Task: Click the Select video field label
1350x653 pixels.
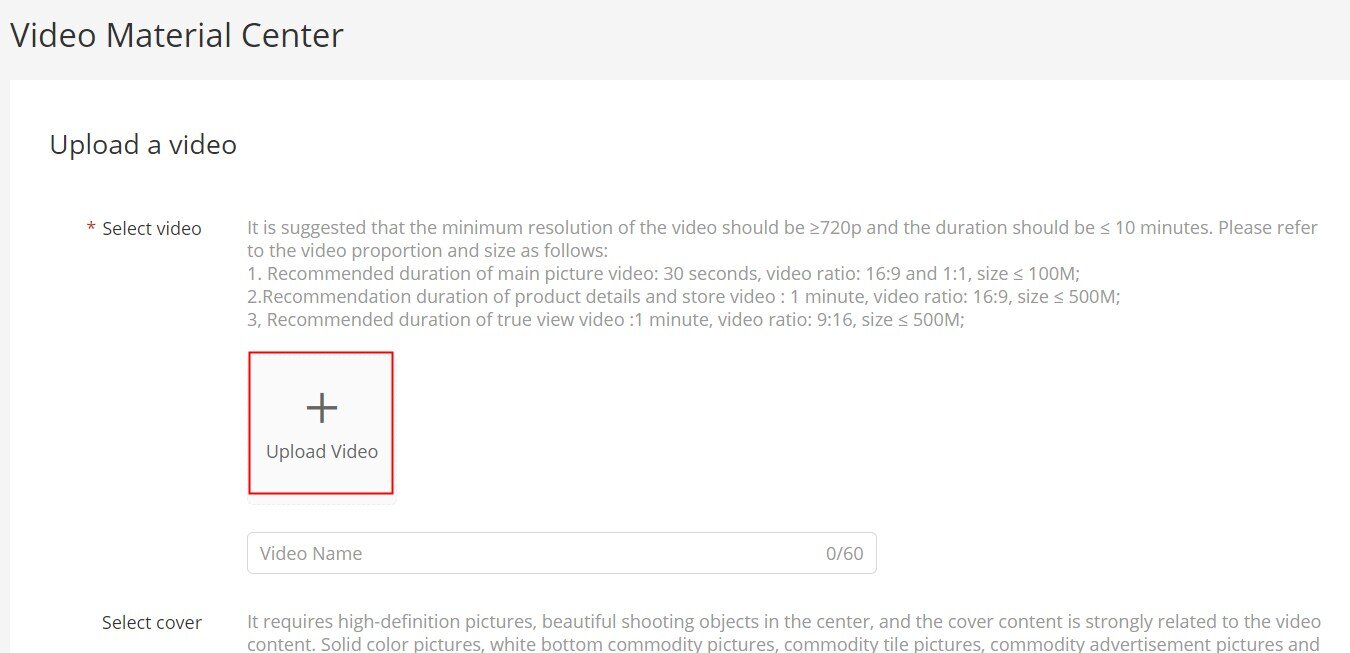Action: pos(152,229)
